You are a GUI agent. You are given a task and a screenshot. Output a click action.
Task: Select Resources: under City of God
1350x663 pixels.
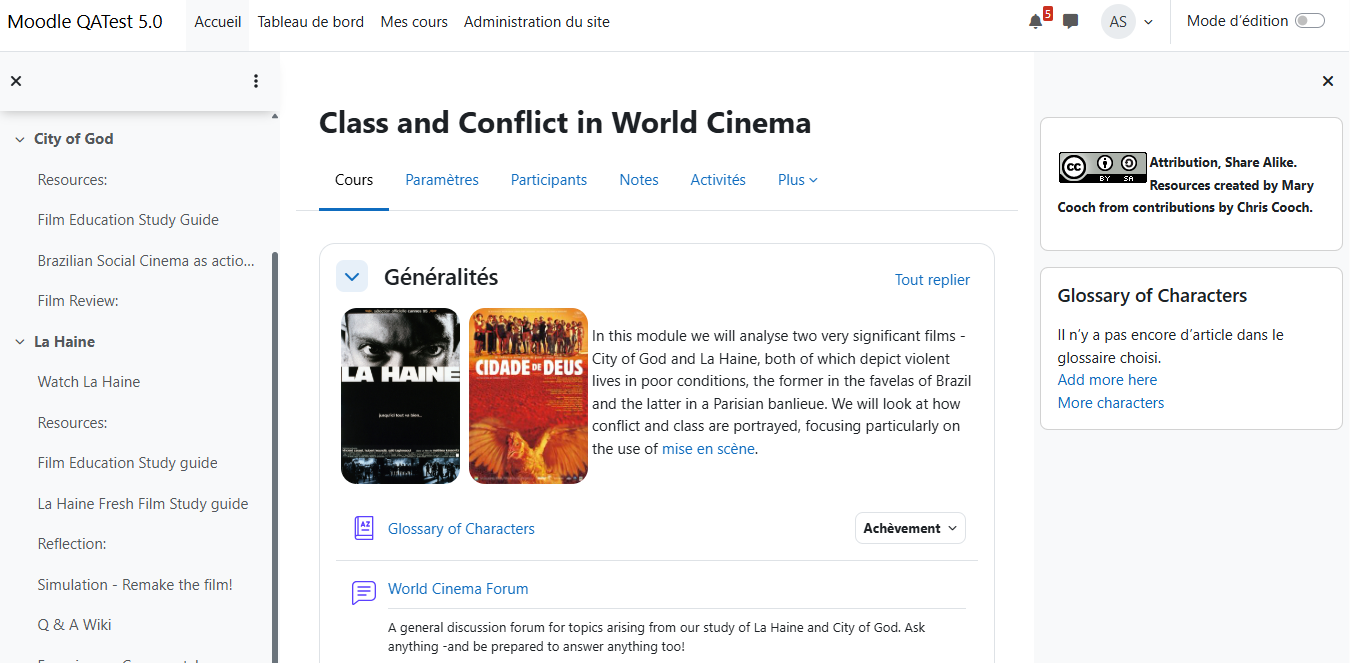(x=73, y=180)
